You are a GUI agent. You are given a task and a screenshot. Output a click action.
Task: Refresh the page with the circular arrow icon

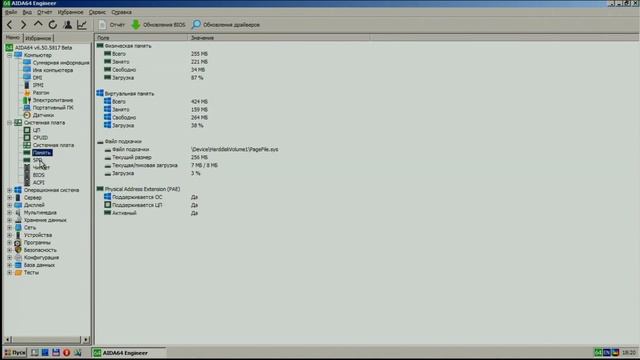tap(53, 24)
